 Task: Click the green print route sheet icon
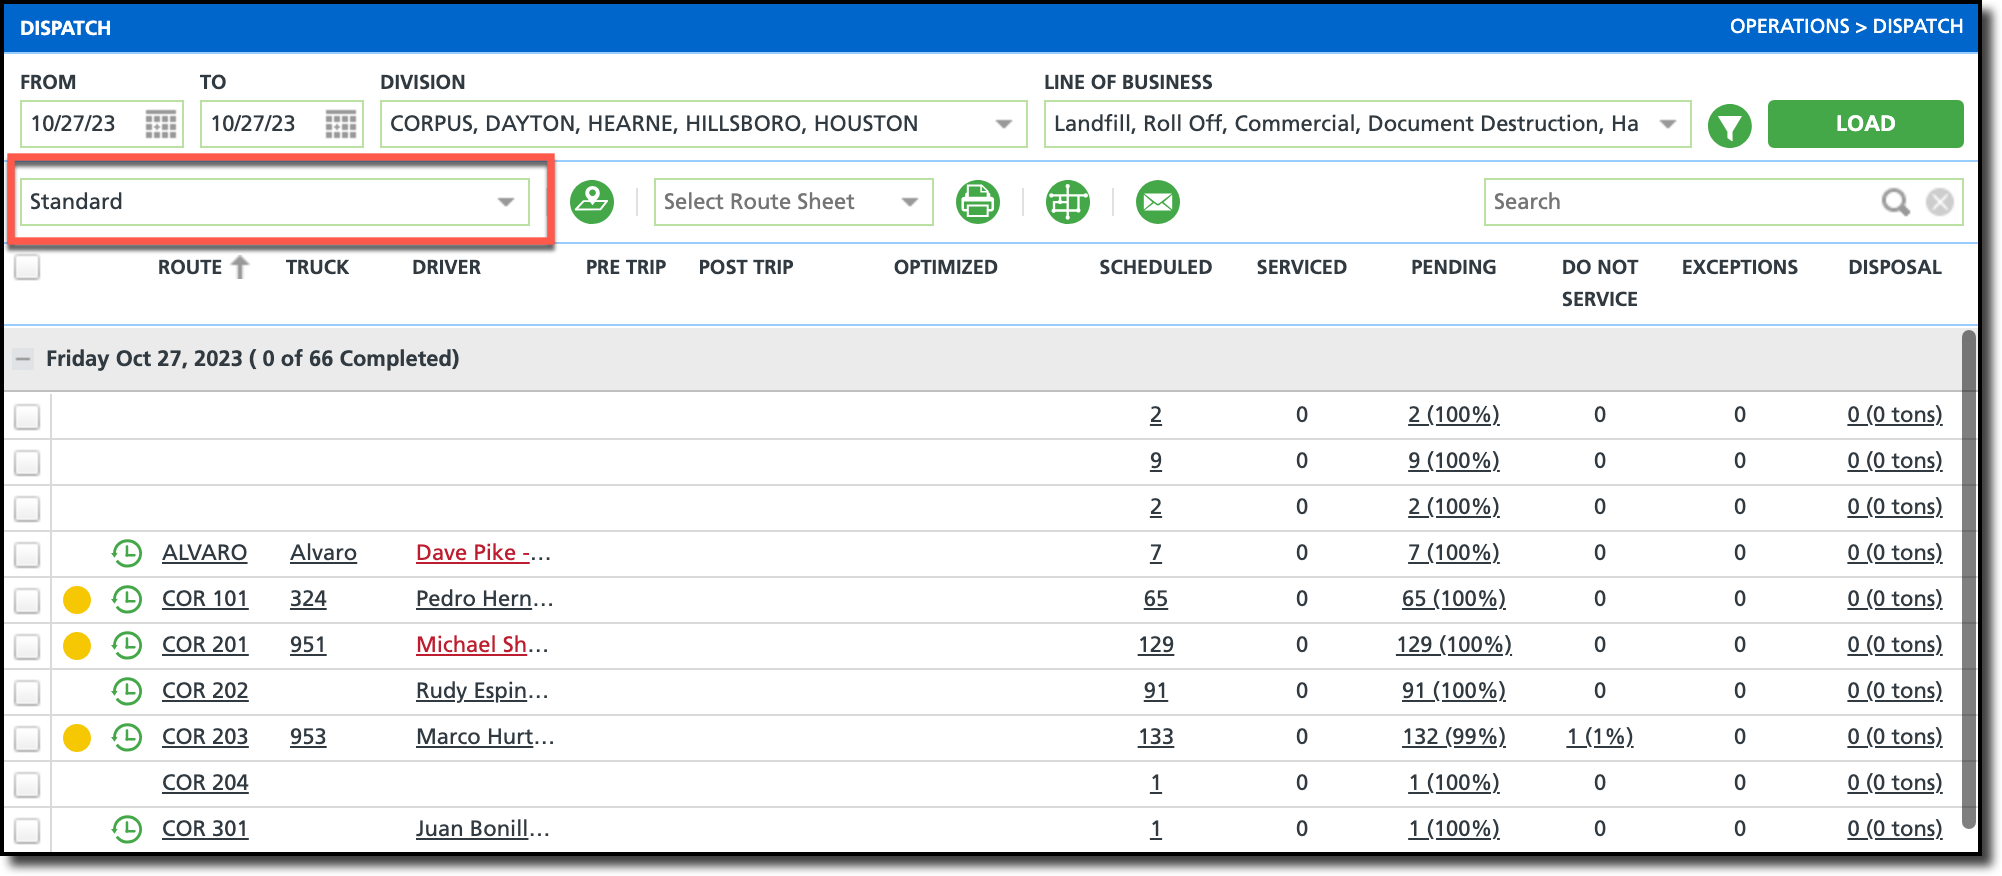(977, 202)
